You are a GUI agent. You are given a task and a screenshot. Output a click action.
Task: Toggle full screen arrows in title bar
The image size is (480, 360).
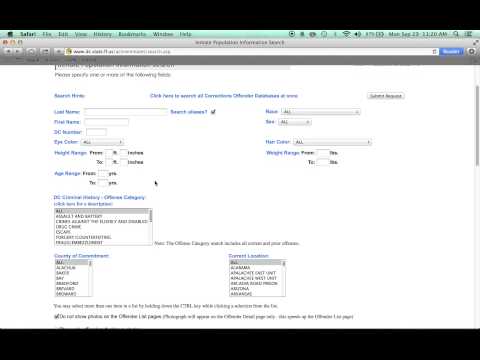[x=475, y=42]
